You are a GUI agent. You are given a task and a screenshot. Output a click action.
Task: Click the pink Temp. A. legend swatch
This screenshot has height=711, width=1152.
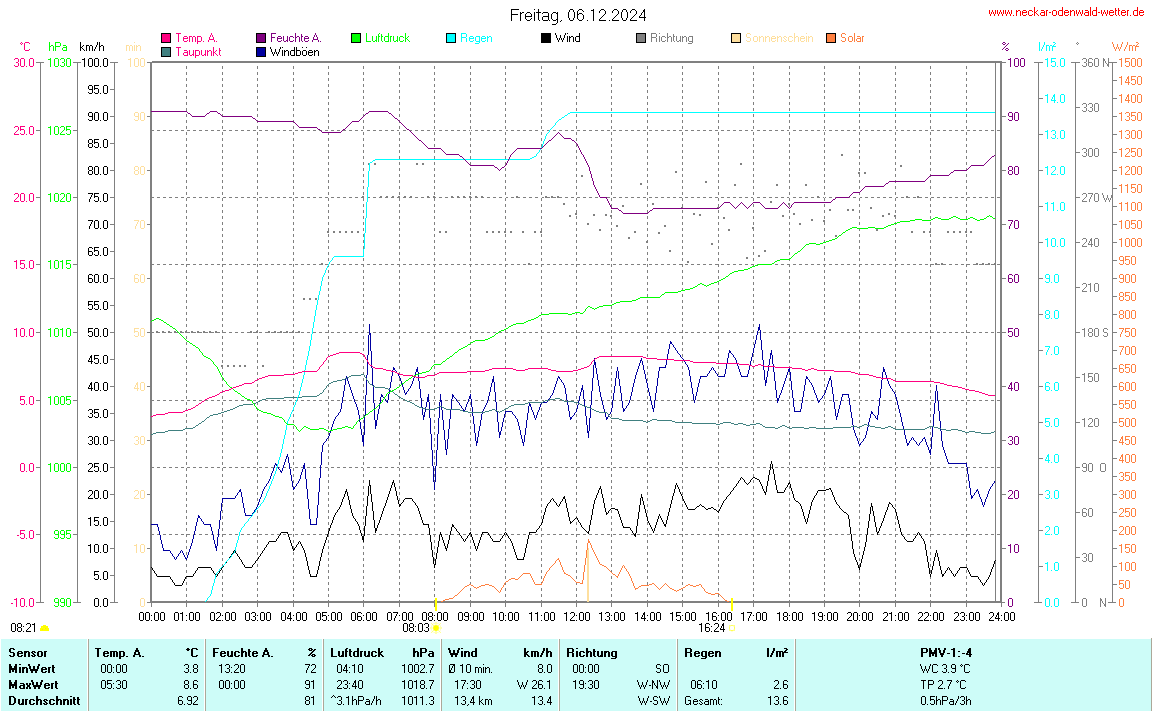point(166,39)
